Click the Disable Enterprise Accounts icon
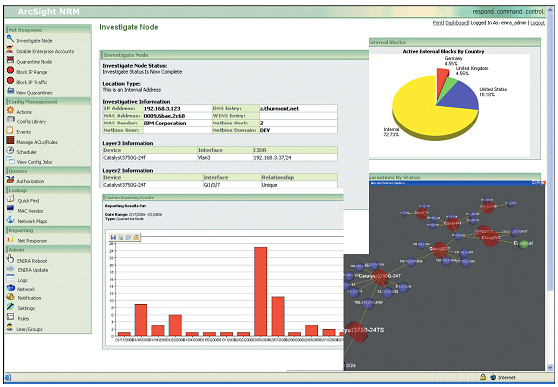The width and height of the screenshot is (558, 387). pyautogui.click(x=10, y=50)
